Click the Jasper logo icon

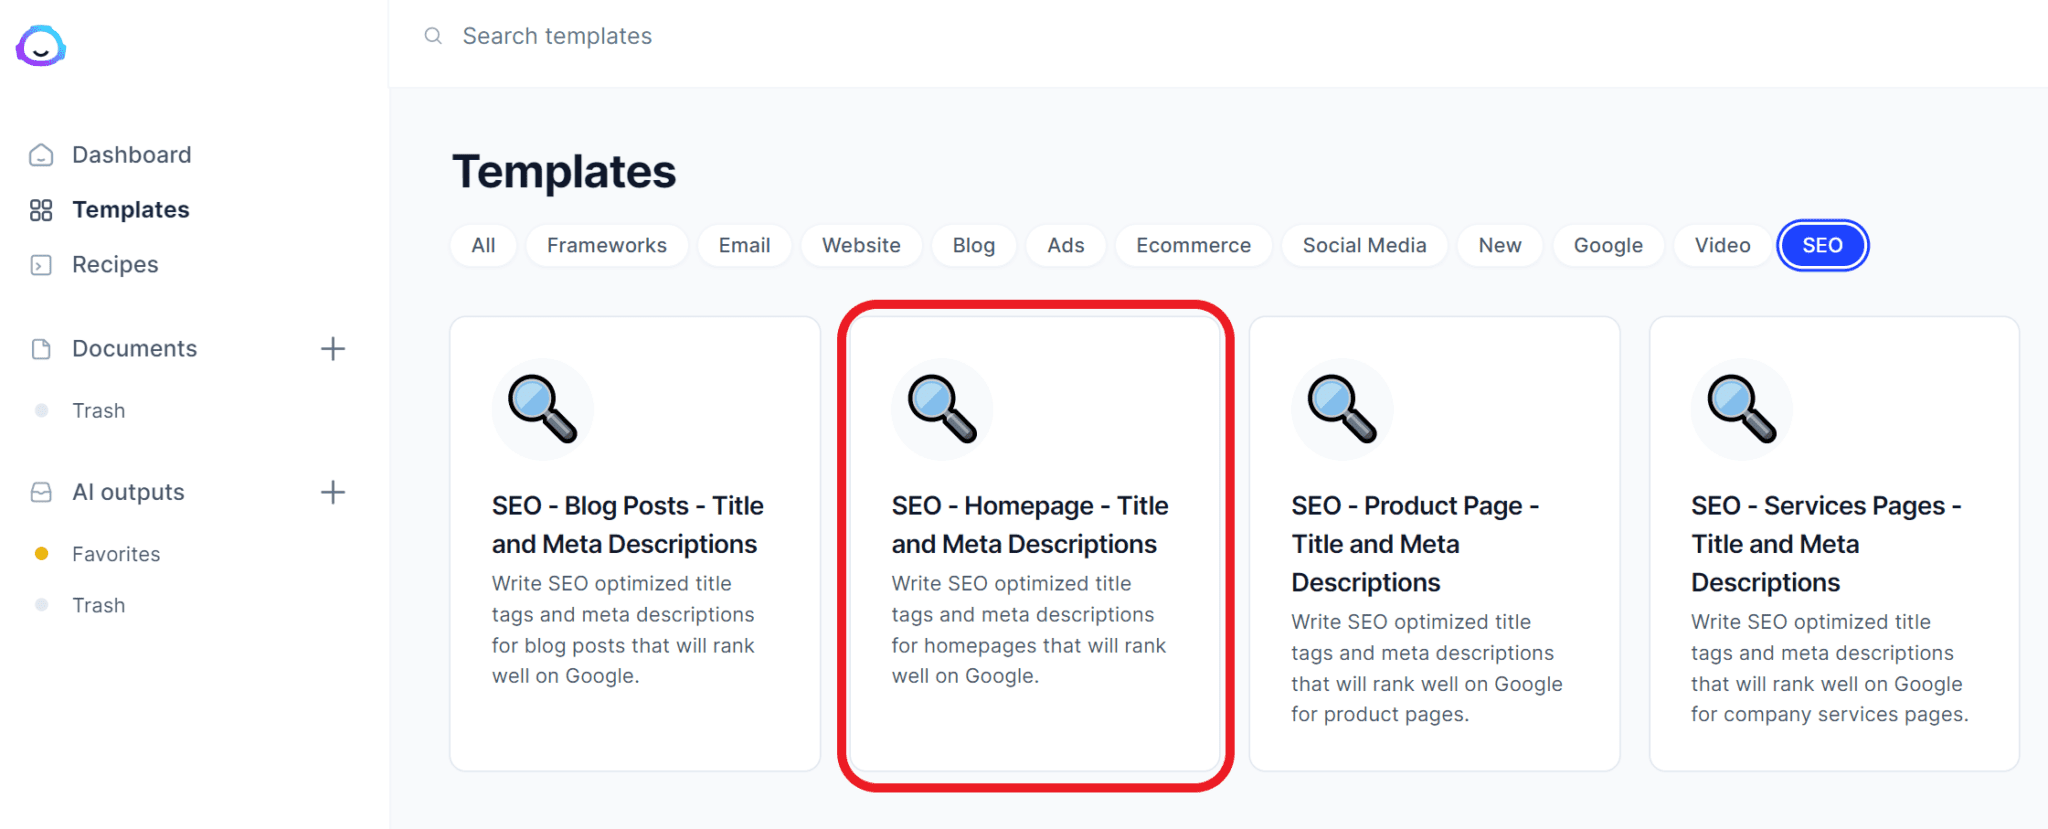[41, 46]
